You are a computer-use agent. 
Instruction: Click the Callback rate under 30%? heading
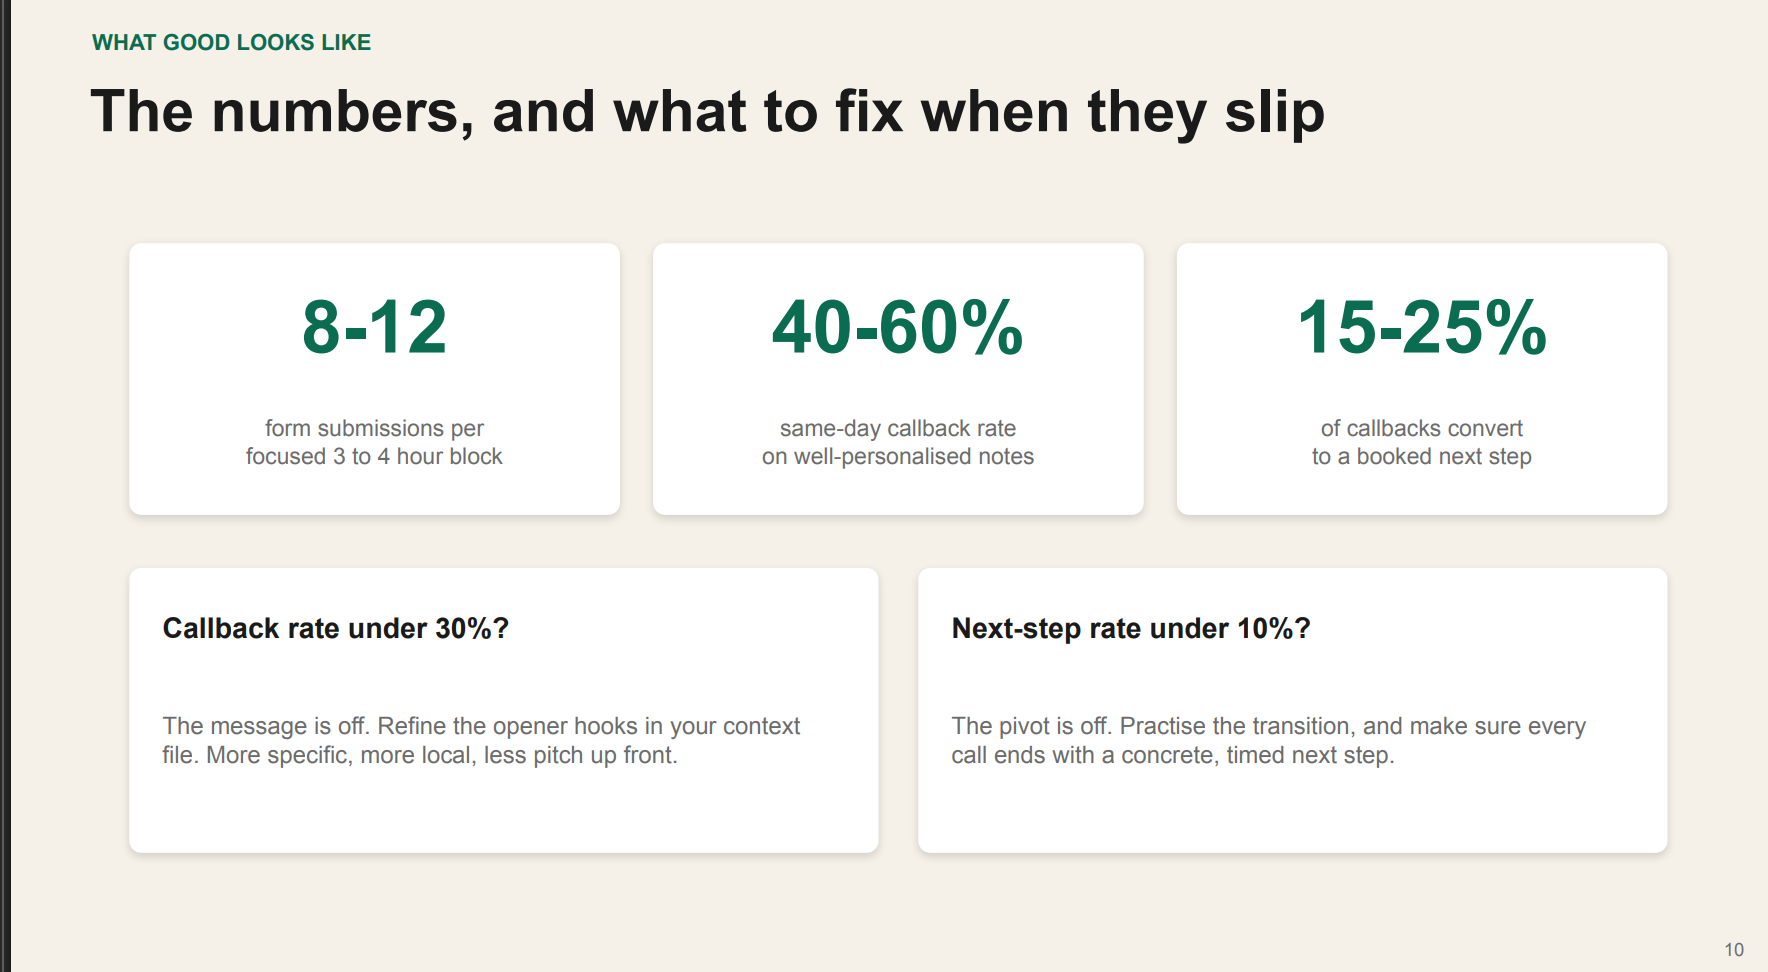point(336,628)
